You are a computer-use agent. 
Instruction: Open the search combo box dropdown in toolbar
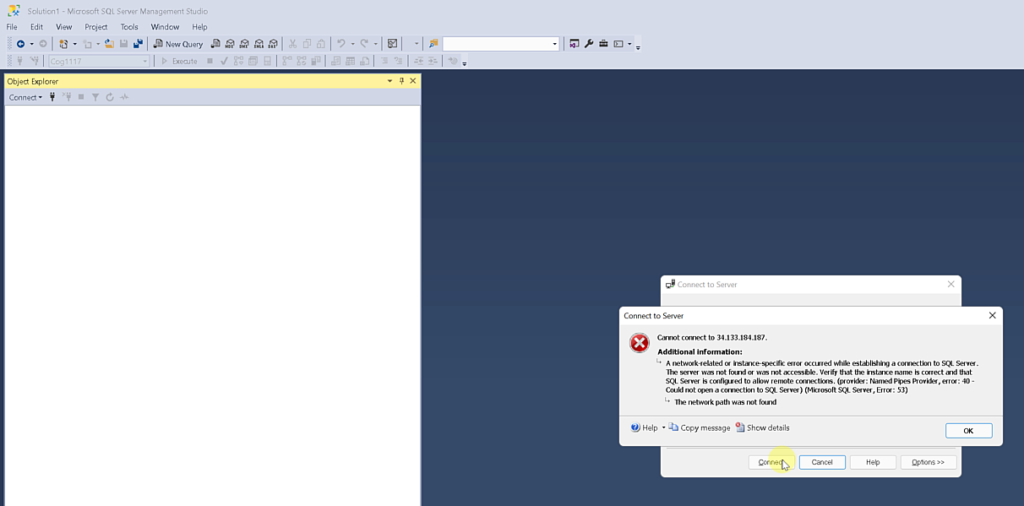click(555, 44)
